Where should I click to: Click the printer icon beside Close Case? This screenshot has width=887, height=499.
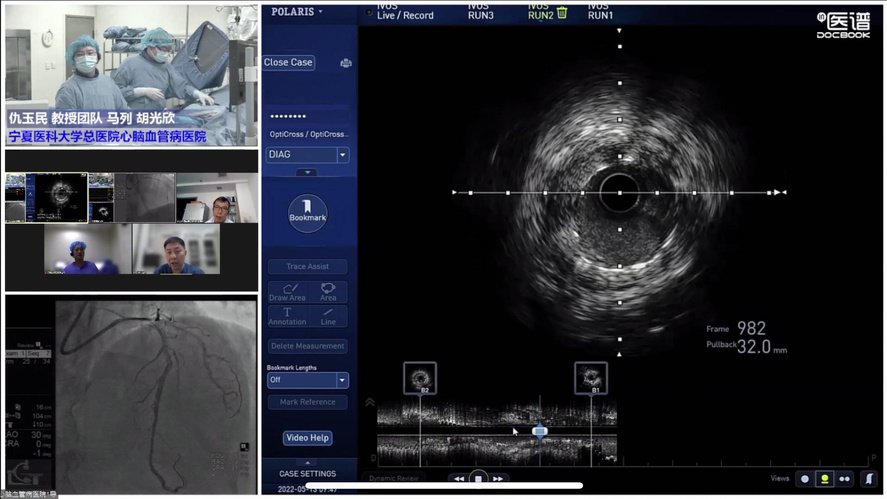point(345,63)
